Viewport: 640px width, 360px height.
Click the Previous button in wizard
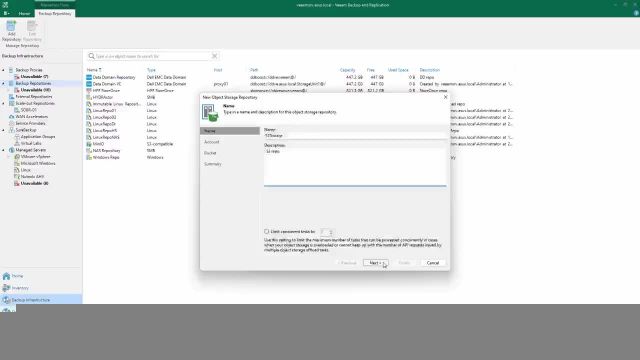348,263
